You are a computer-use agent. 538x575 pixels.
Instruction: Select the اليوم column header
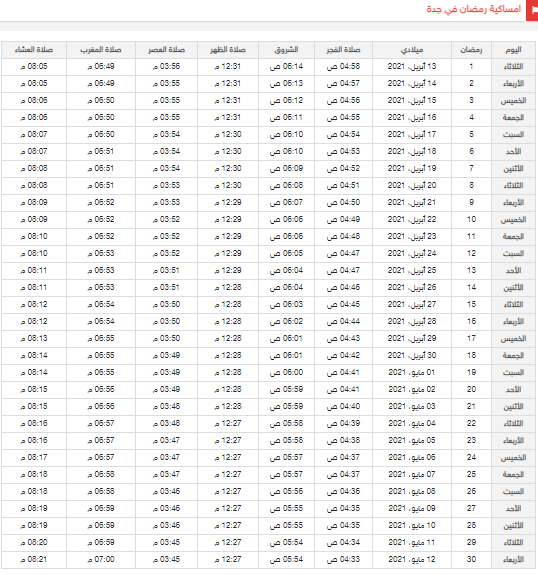513,50
